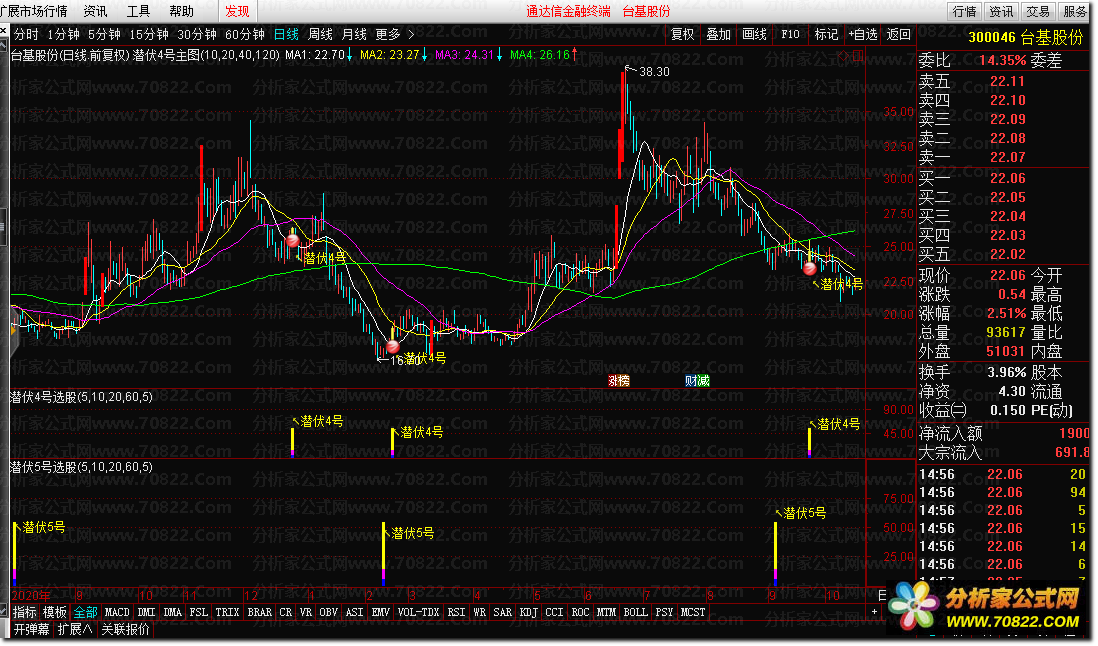Select the RSI indicator tab
Screen dimensions: 1098x646
[457, 612]
